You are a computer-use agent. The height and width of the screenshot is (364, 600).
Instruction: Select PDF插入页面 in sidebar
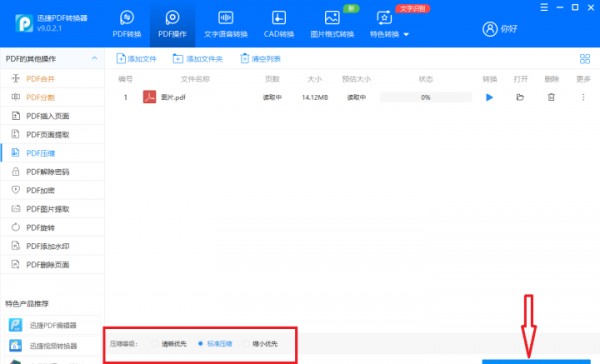tap(52, 116)
